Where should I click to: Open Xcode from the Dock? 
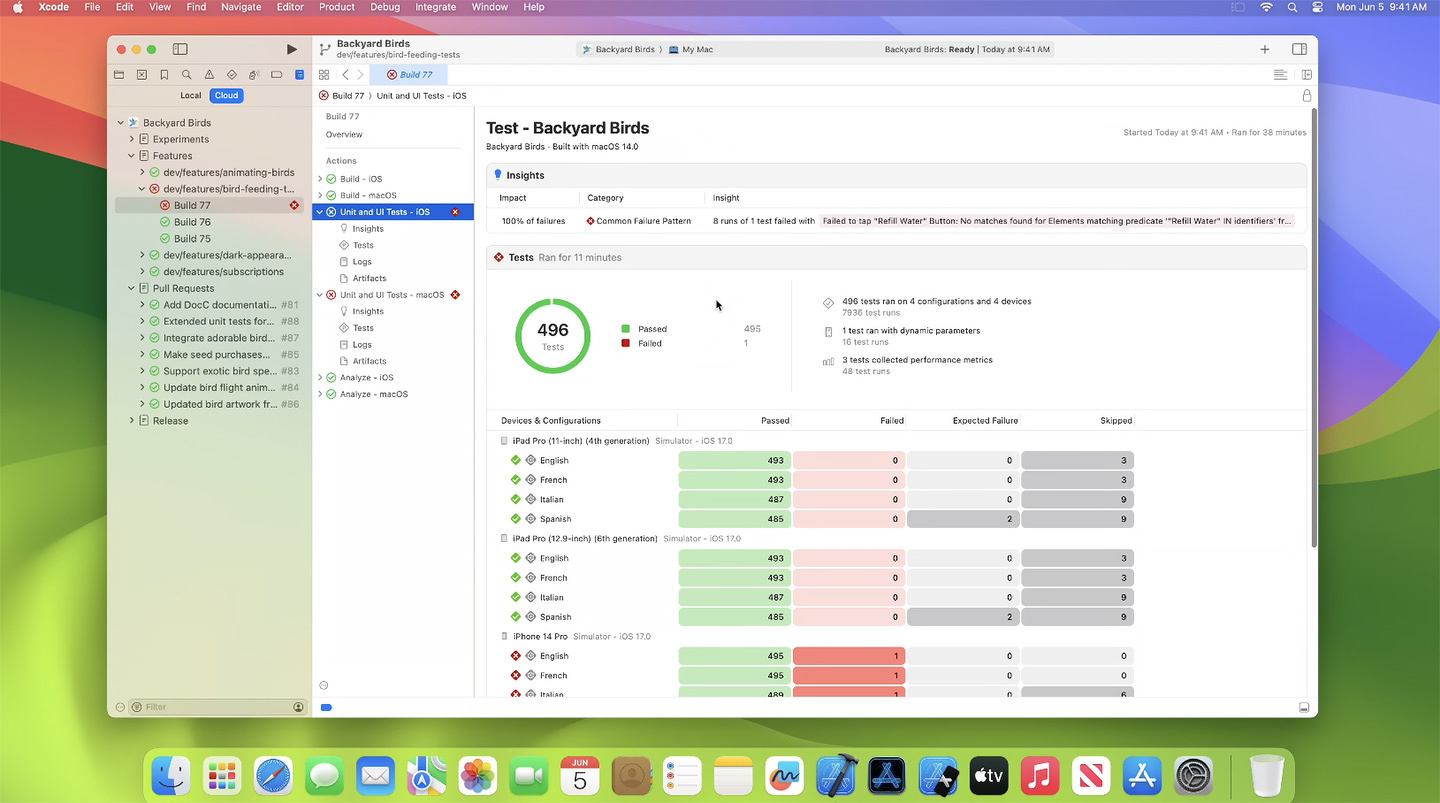pos(834,775)
